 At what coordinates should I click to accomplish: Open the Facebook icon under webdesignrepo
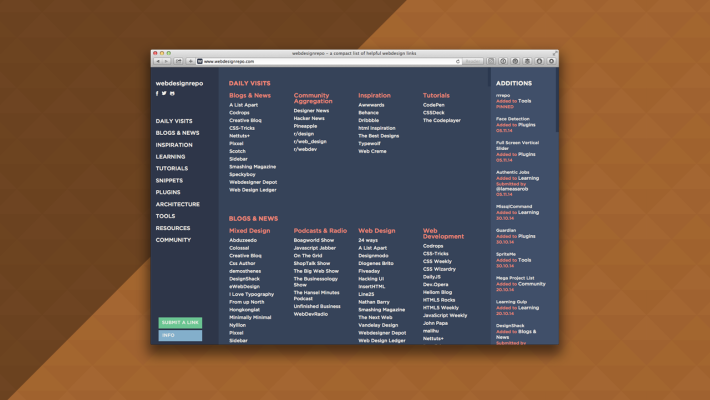157,93
